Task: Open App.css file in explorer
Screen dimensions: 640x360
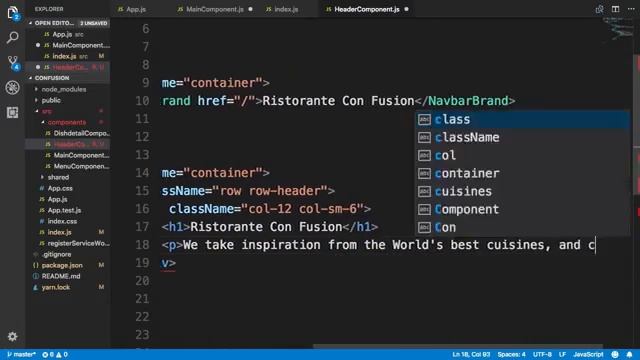Action: click(x=68, y=188)
